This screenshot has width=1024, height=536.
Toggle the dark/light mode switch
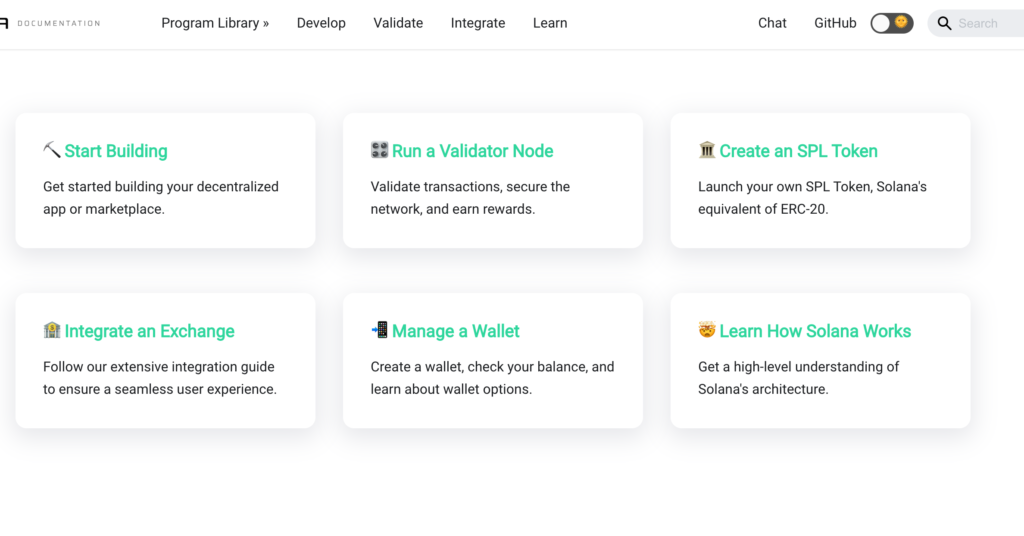[x=891, y=24]
